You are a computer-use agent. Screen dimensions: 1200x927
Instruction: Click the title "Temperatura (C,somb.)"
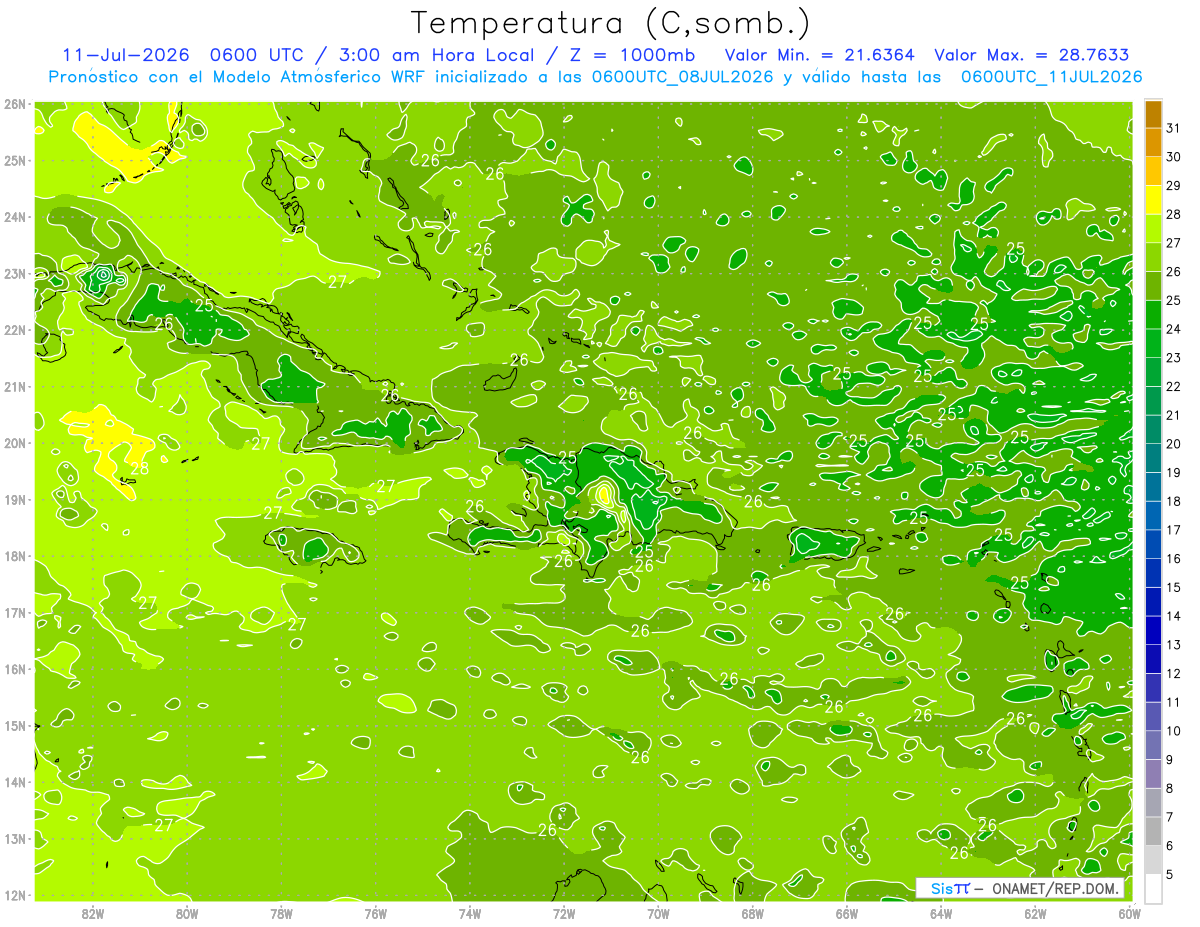pyautogui.click(x=611, y=24)
